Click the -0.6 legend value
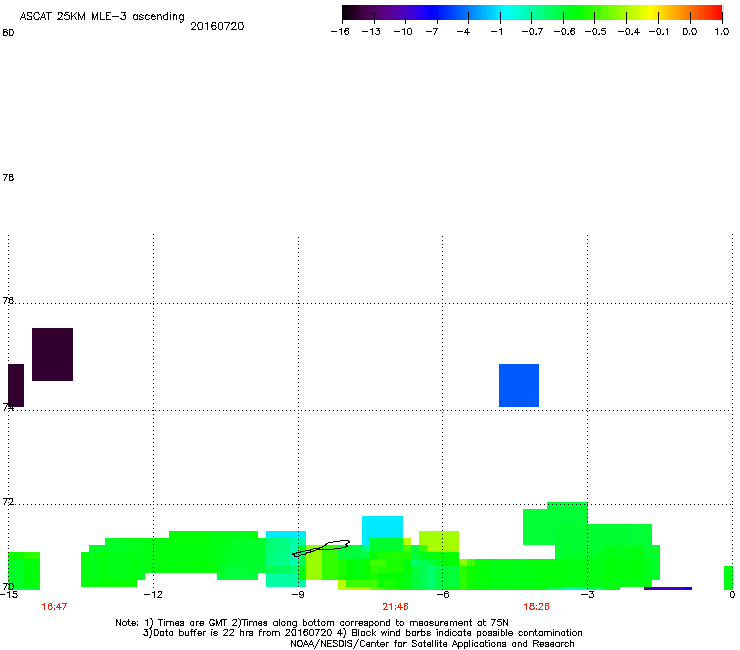Screen dimensions: 740x650 [x=564, y=32]
